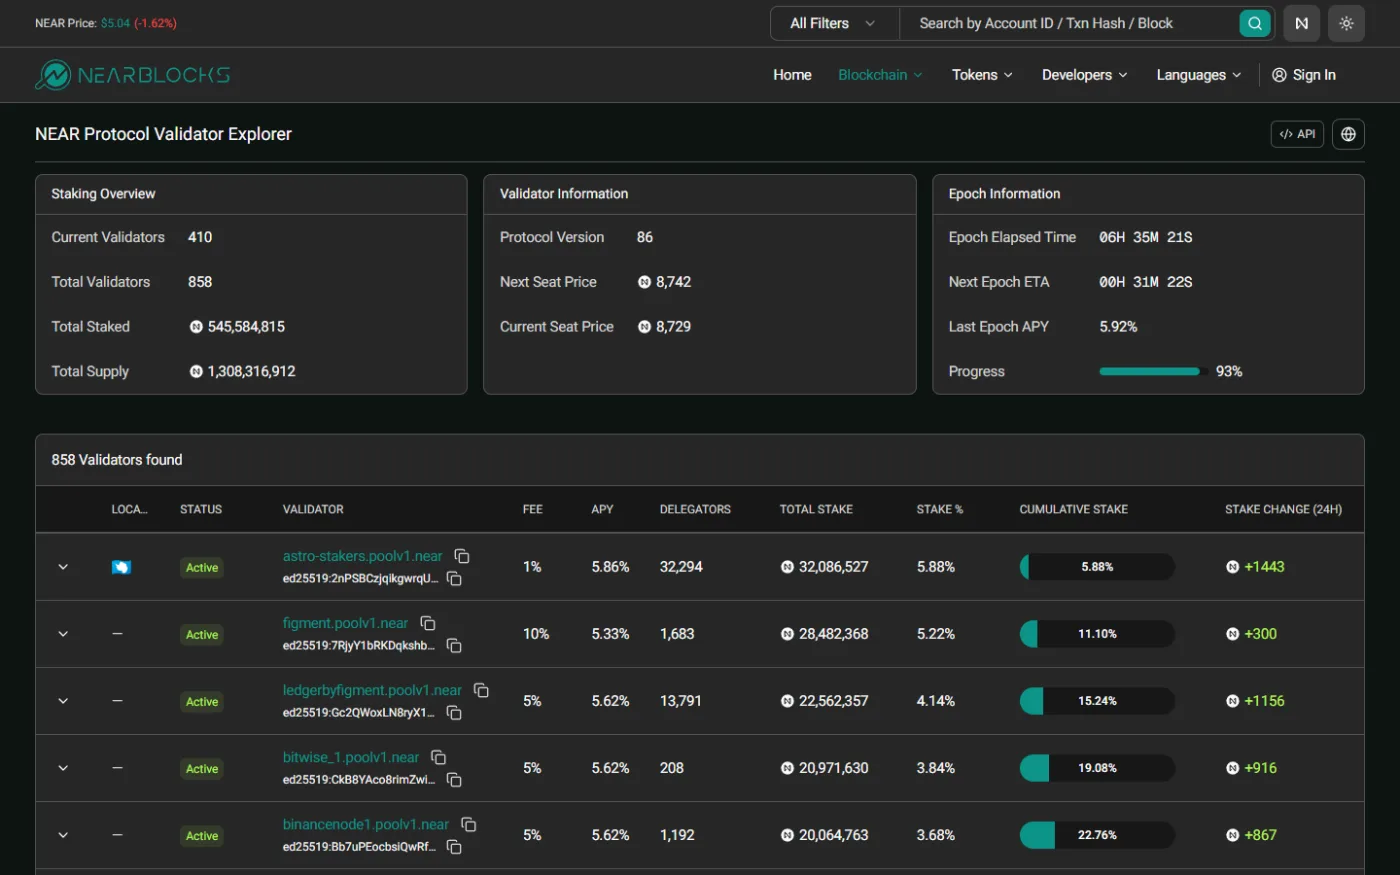Click the Delegators column header
Screen dimensions: 1400x875
tap(695, 509)
